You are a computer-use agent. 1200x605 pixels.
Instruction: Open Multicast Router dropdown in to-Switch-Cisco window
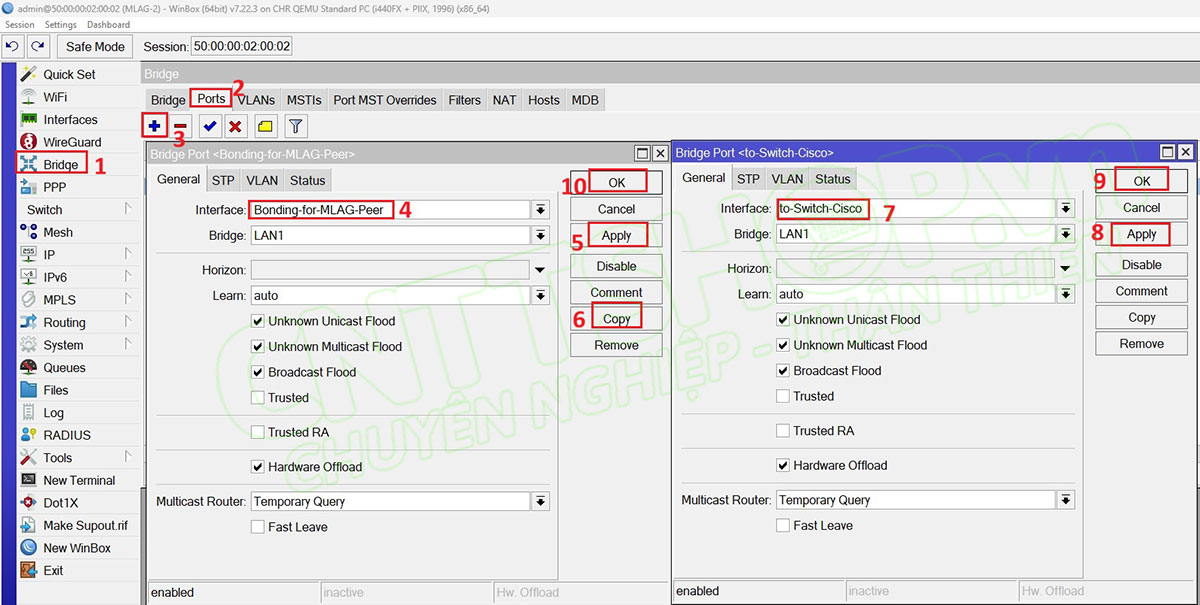point(1066,499)
